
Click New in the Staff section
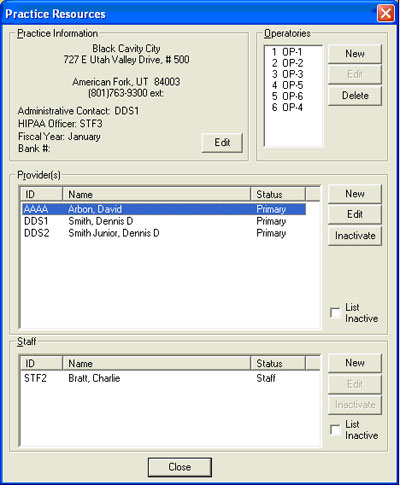pyautogui.click(x=355, y=363)
